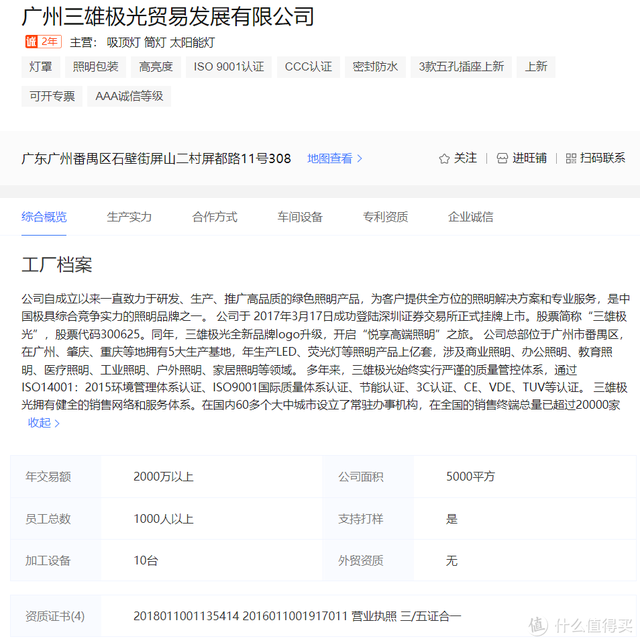
Task: Select the 灯罩 tag
Action: [41, 67]
